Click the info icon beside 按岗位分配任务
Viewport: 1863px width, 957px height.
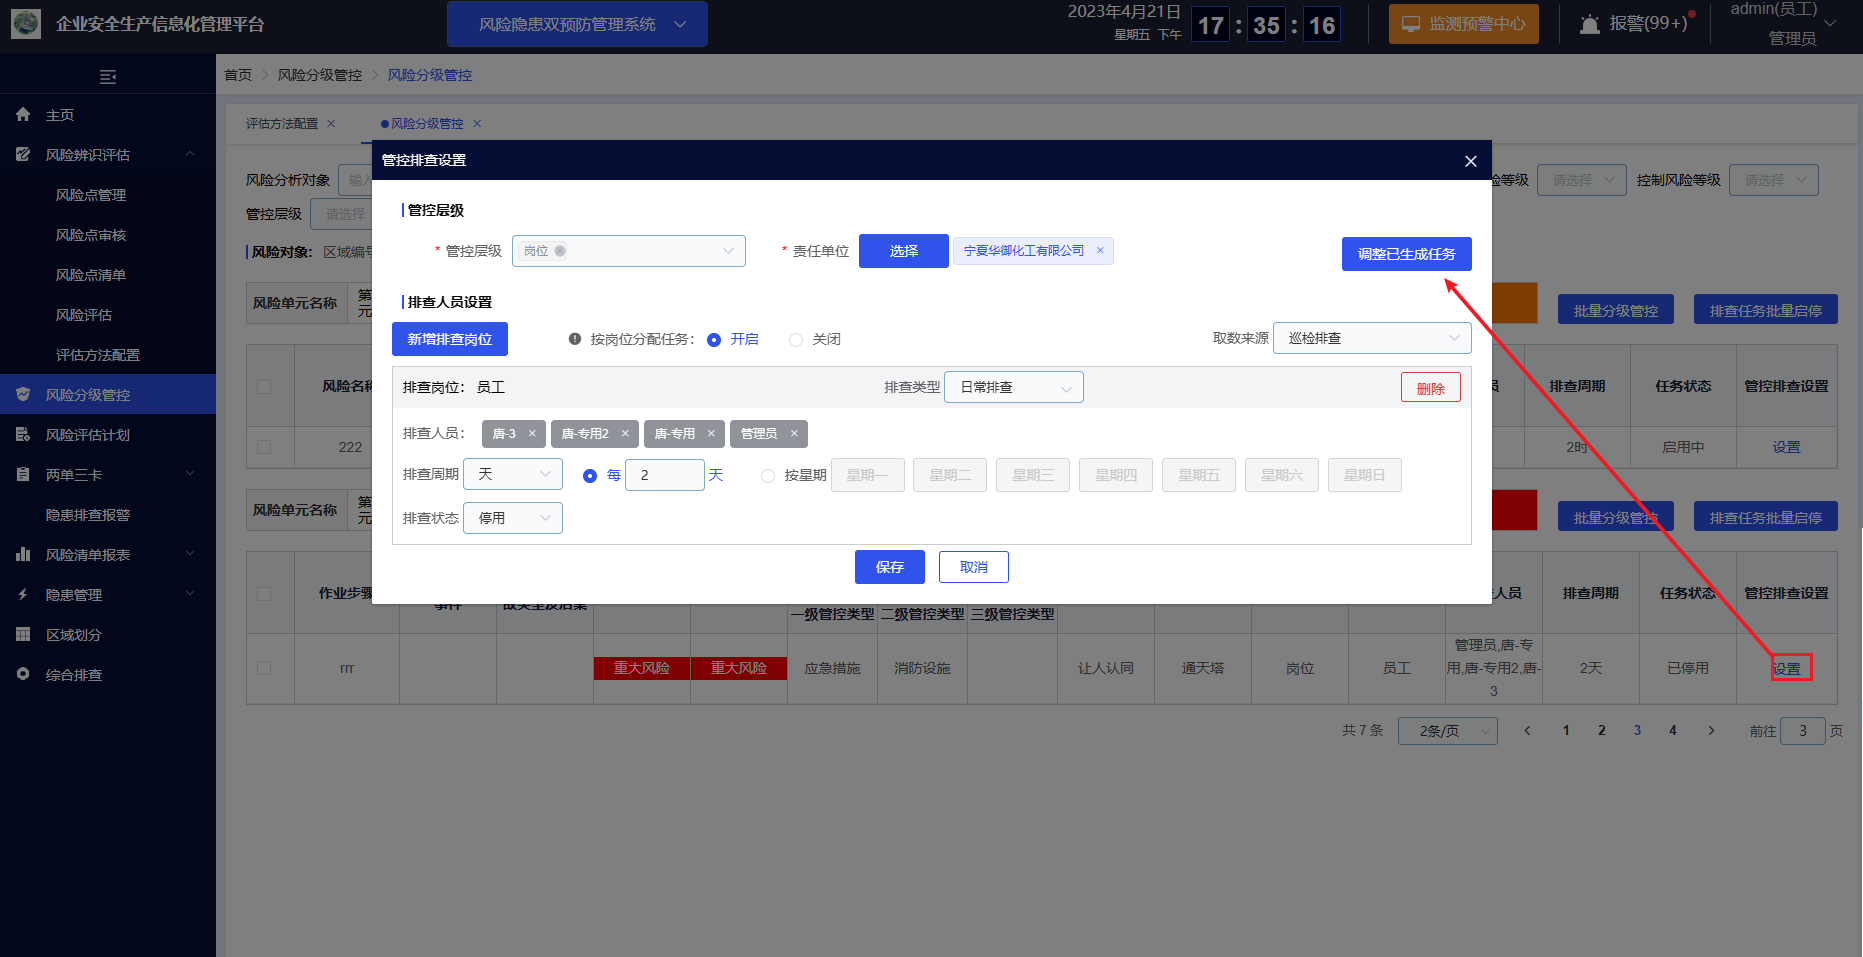575,339
